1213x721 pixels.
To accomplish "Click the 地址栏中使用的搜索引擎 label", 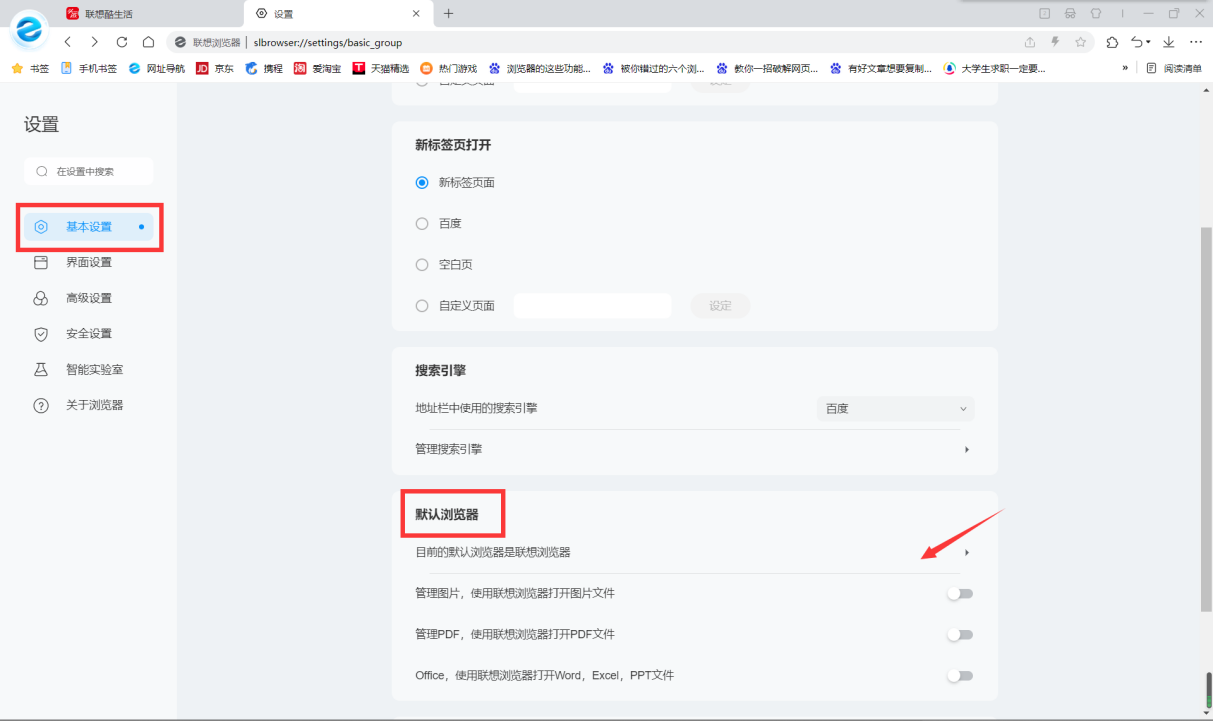I will tap(476, 409).
